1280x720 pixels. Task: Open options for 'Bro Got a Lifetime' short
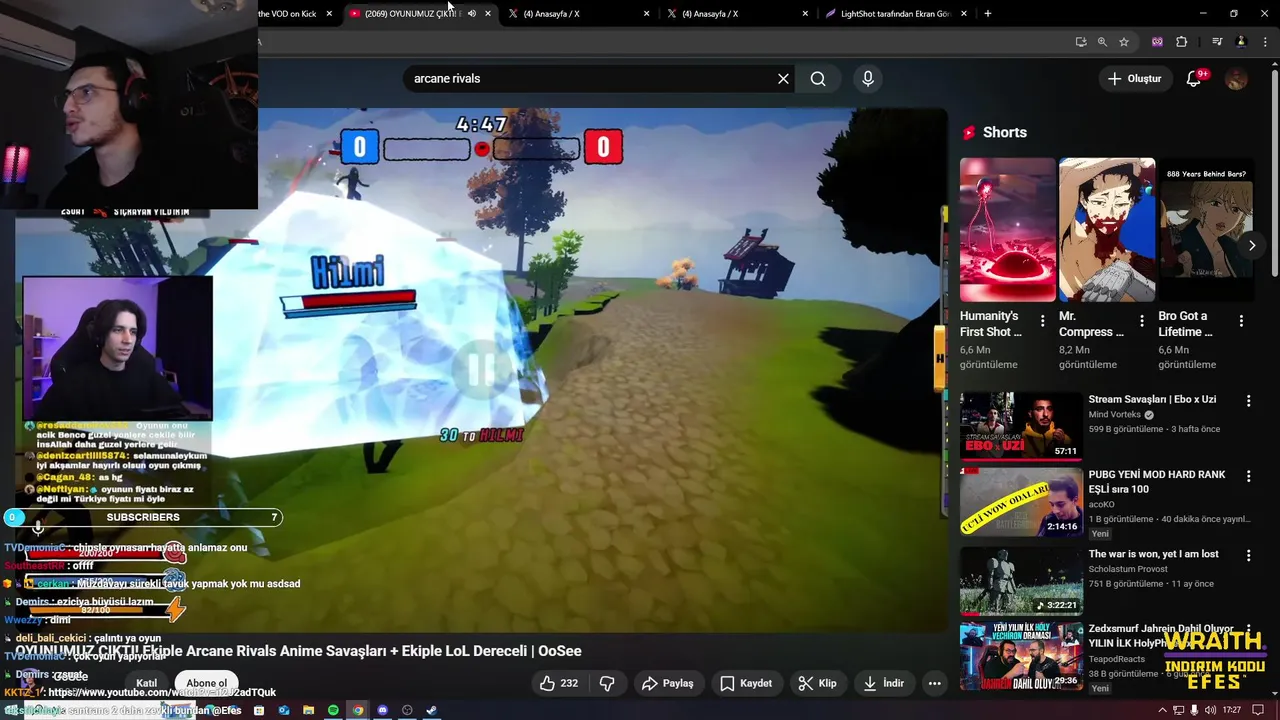point(1241,321)
